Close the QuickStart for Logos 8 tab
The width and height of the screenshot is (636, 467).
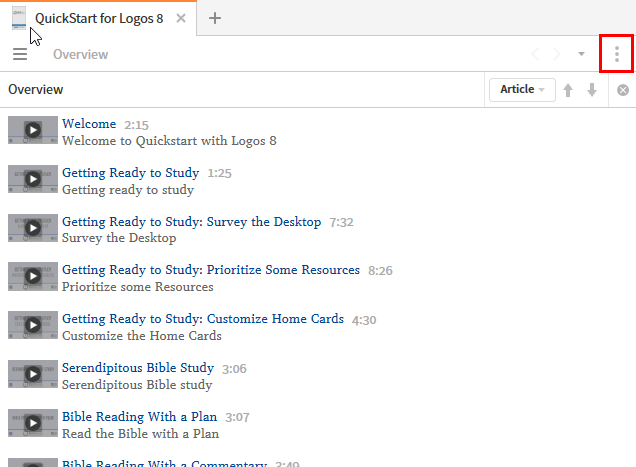tap(181, 18)
